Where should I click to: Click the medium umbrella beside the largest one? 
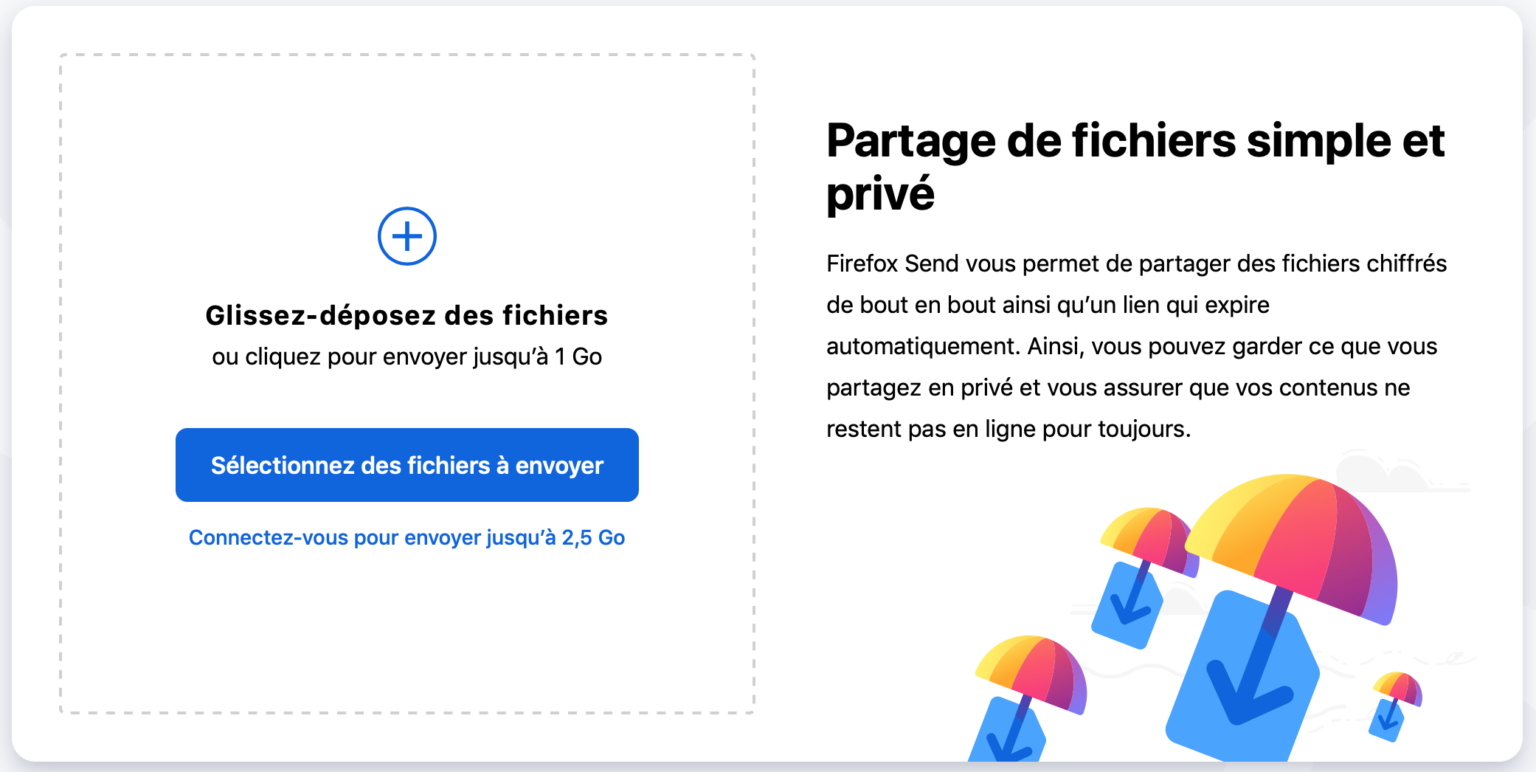1148,540
